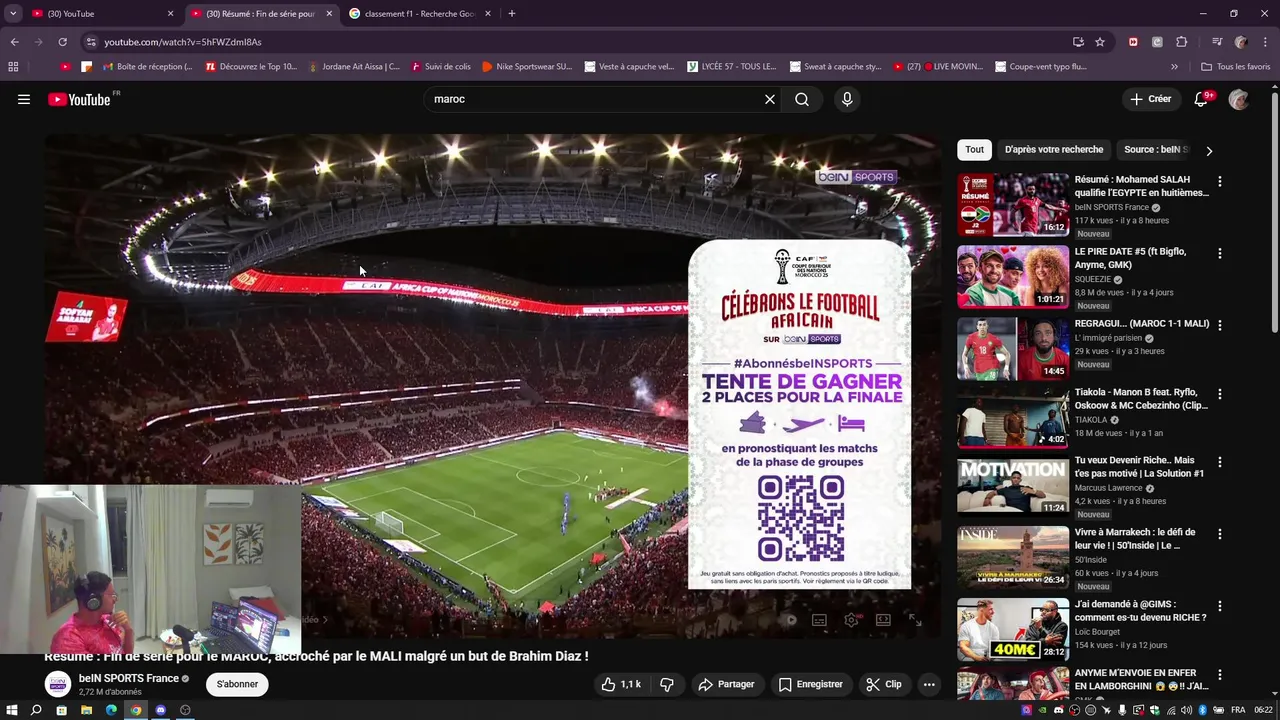Open the notifications bell

pos(1201,99)
